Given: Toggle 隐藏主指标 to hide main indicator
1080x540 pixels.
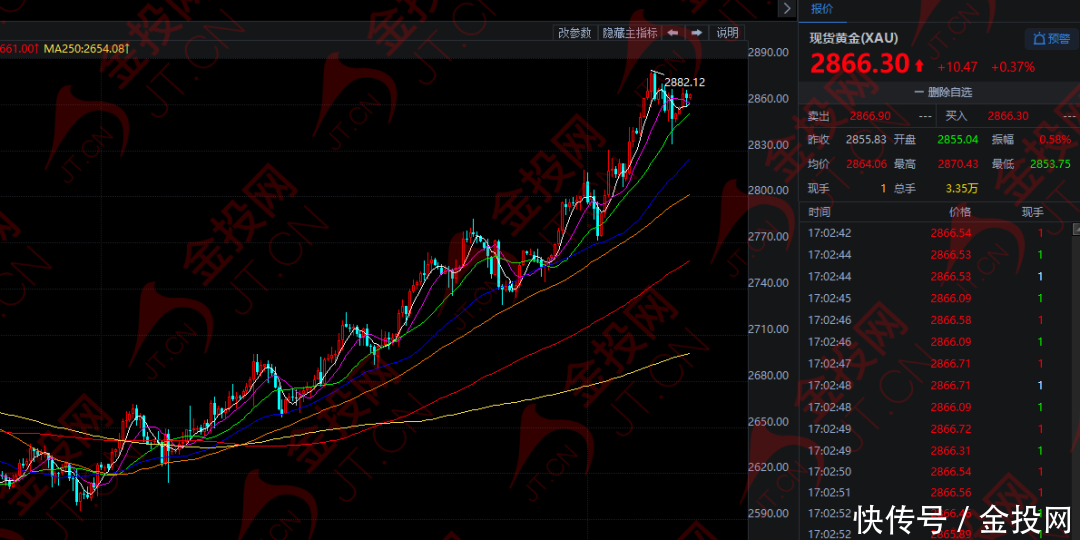Looking at the screenshot, I should point(629,33).
